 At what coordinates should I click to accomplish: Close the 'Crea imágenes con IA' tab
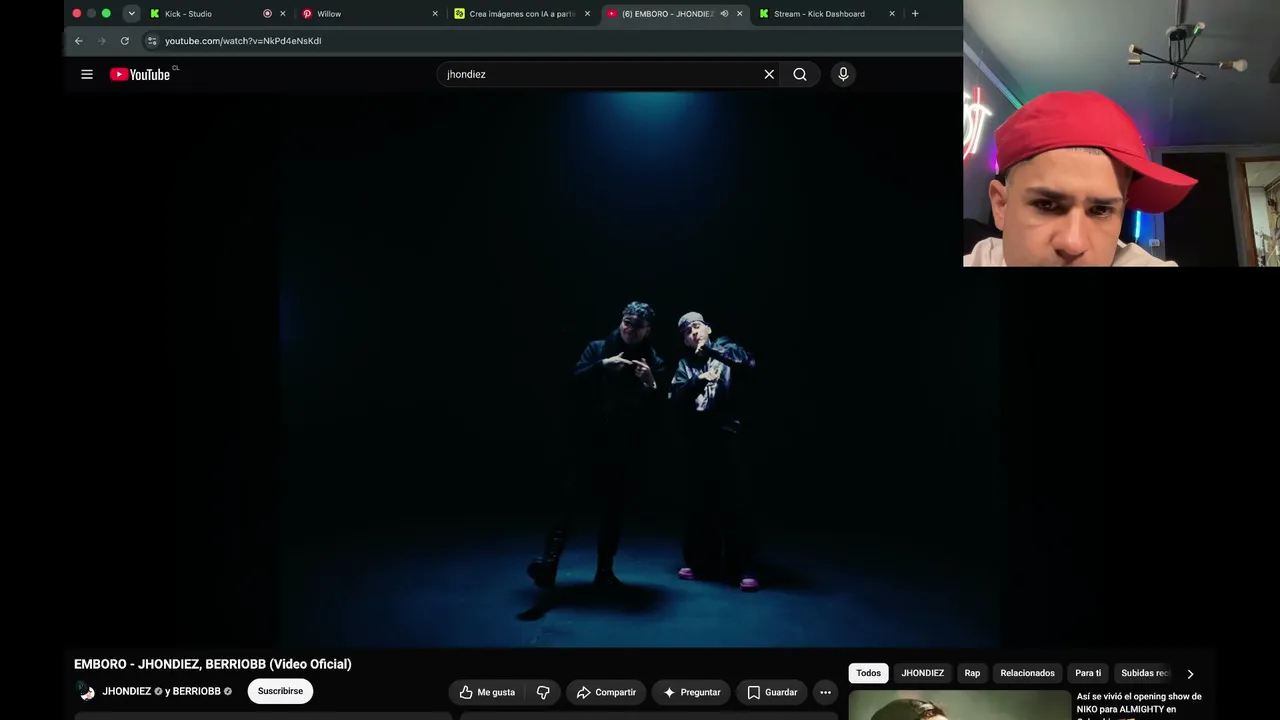587,14
